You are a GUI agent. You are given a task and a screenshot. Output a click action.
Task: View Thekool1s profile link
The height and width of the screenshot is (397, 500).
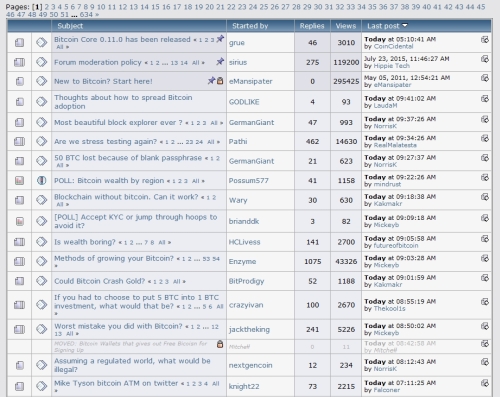pos(389,309)
